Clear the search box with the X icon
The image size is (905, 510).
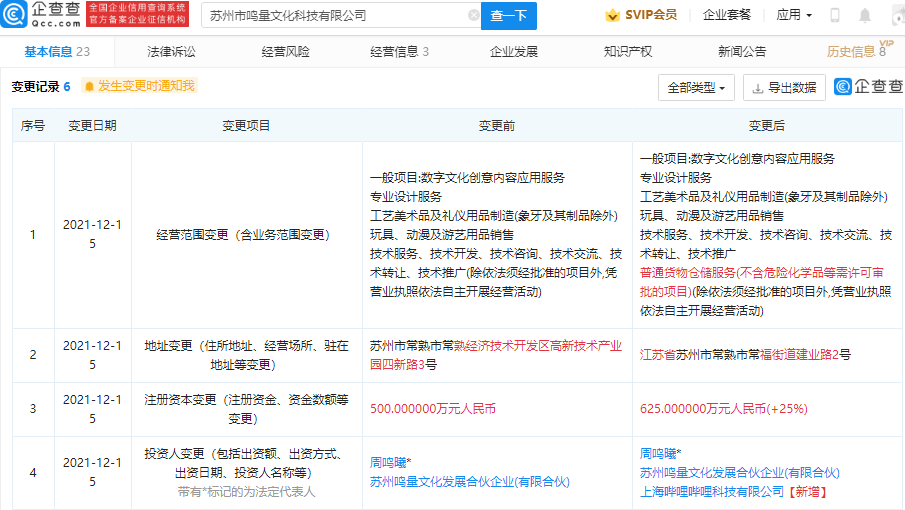(473, 16)
